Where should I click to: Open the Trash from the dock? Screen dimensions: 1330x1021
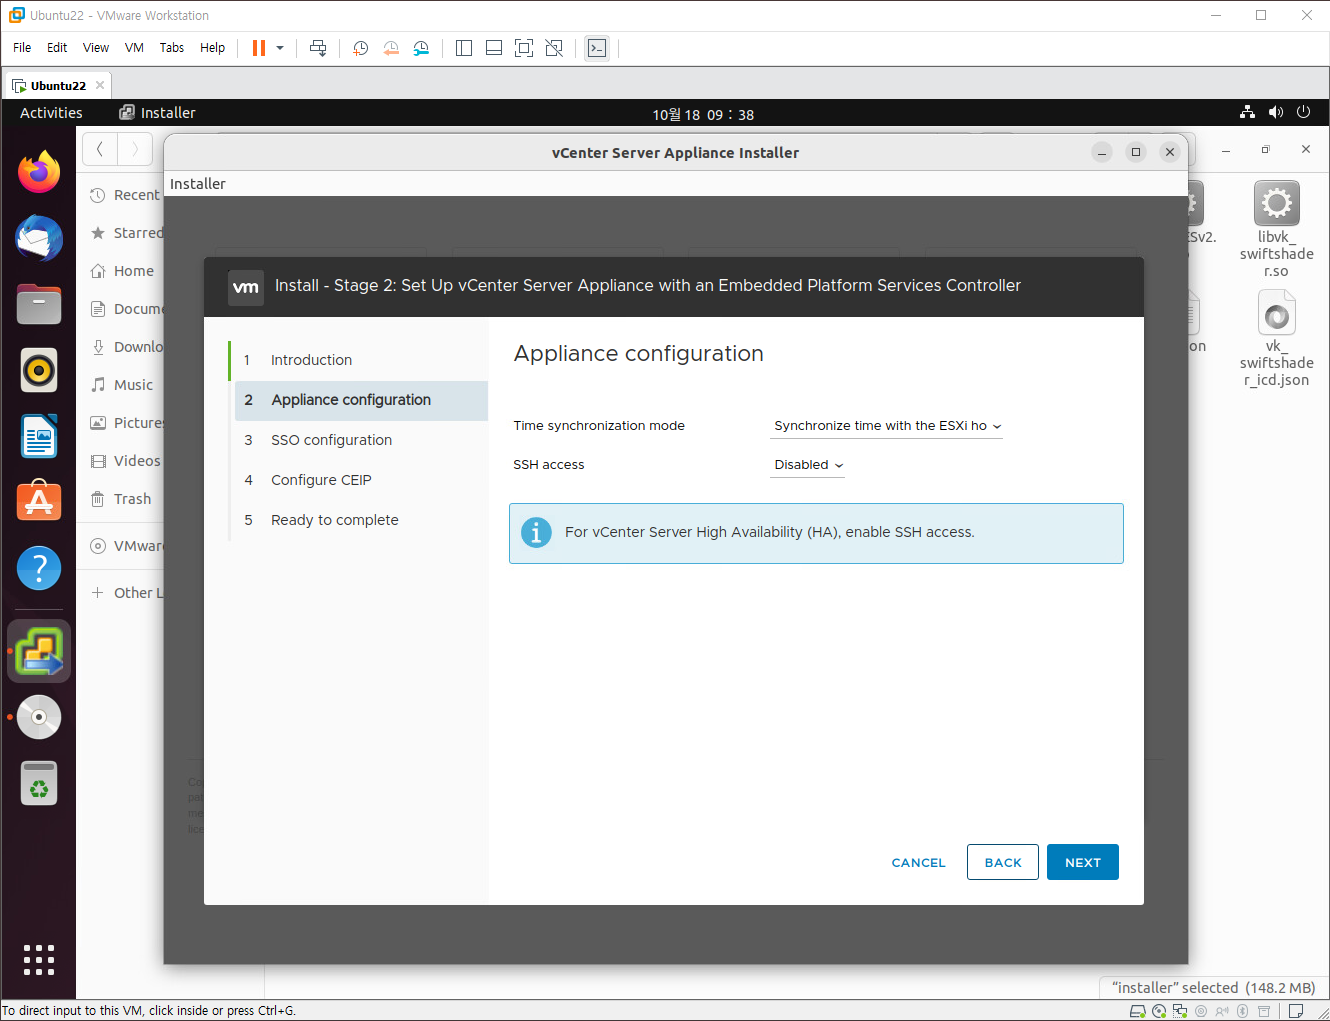[x=39, y=783]
